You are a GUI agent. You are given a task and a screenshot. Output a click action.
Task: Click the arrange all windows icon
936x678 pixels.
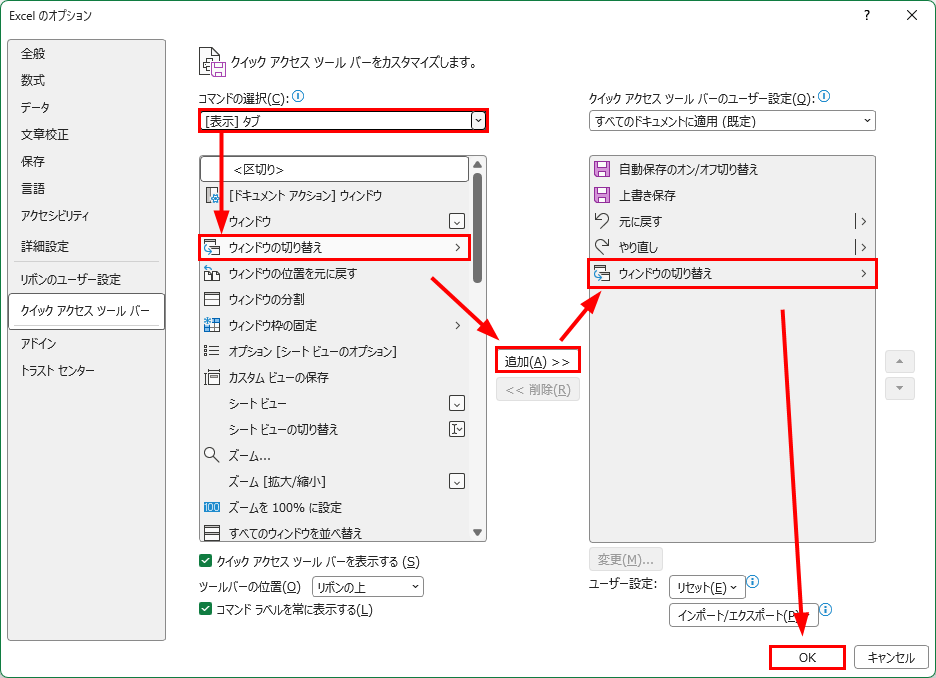pyautogui.click(x=212, y=532)
